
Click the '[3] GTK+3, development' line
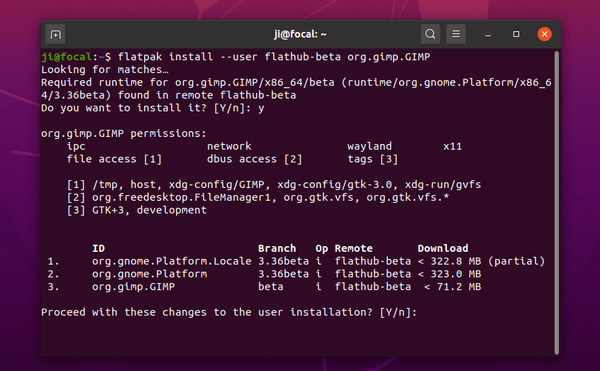(x=137, y=210)
